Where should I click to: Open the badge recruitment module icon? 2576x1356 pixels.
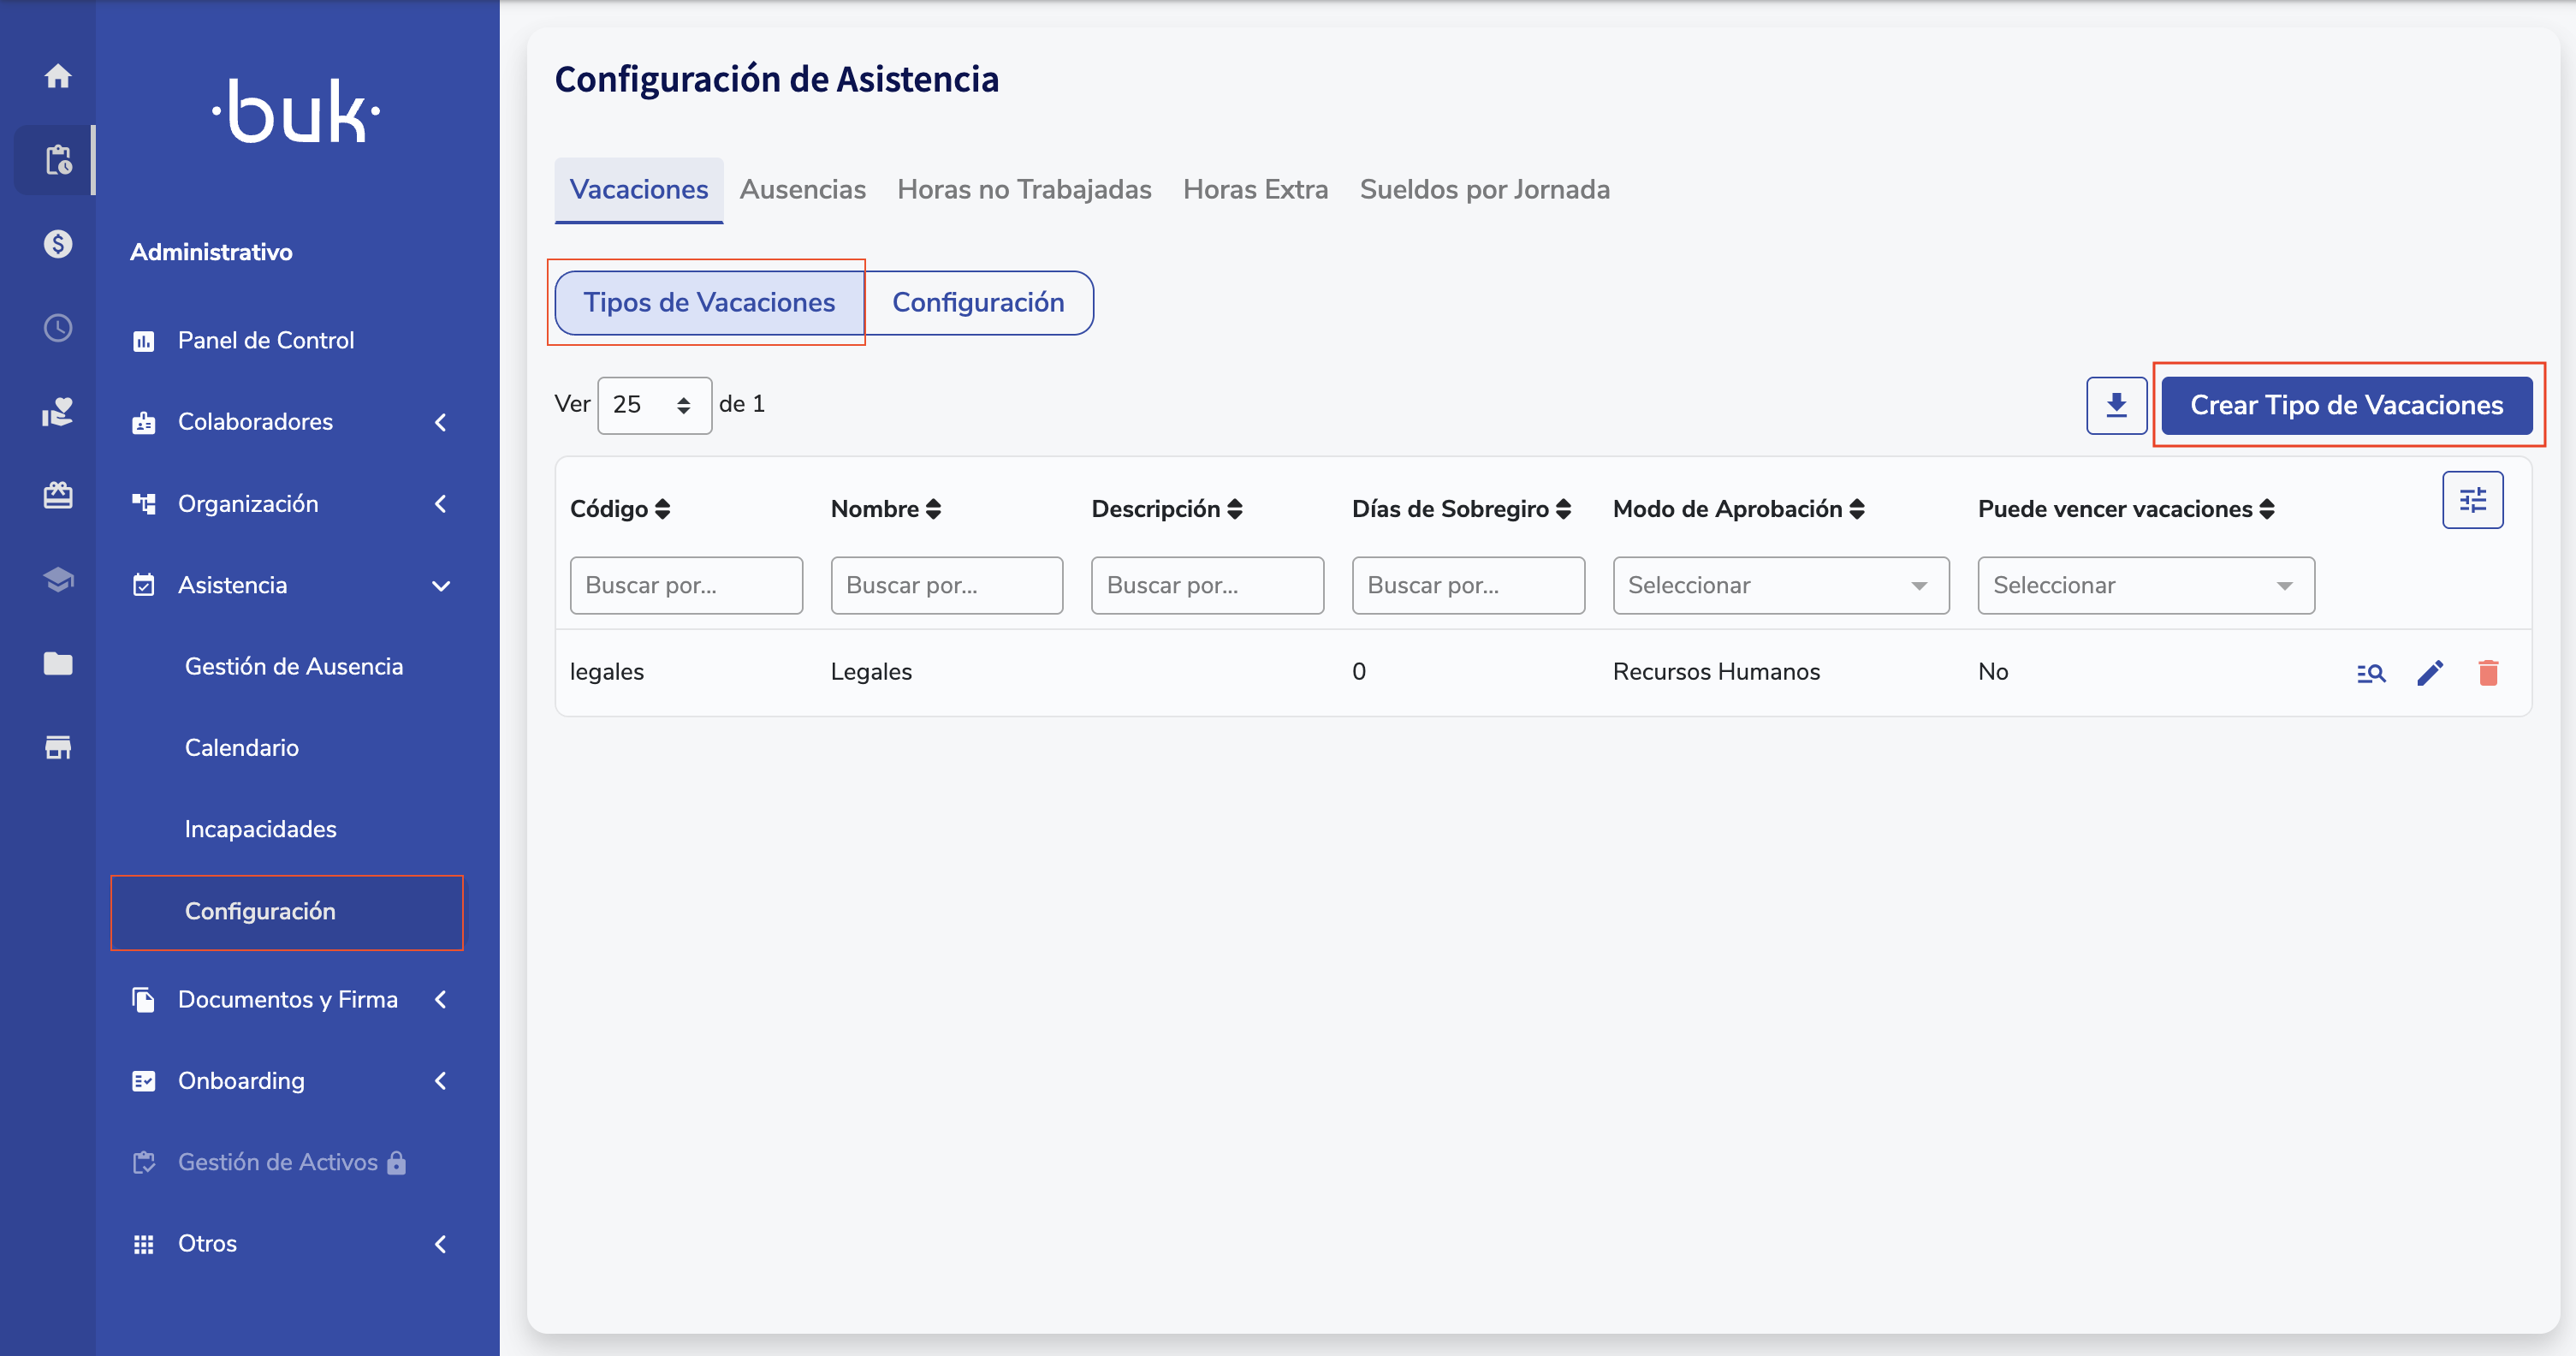(x=58, y=495)
